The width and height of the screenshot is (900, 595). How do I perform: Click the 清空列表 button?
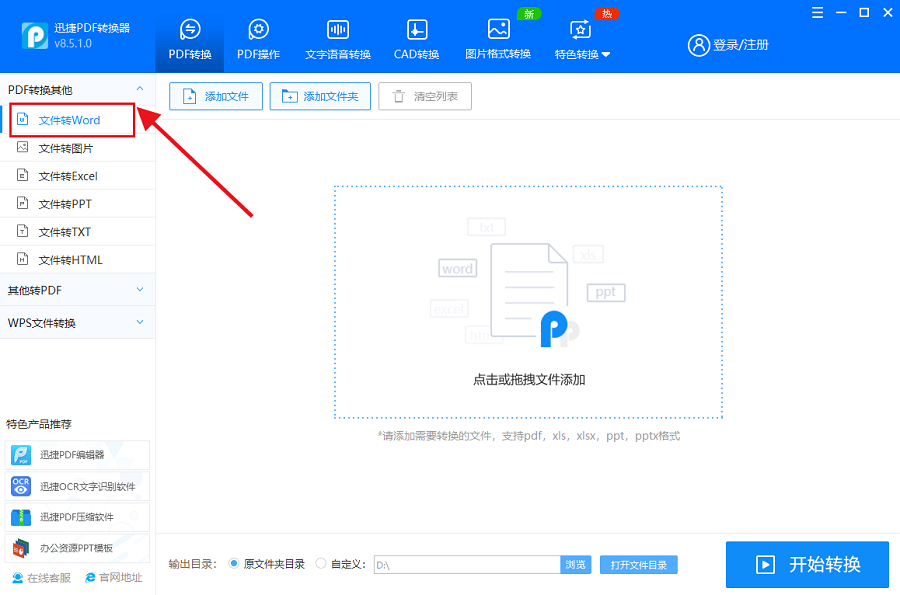point(425,96)
